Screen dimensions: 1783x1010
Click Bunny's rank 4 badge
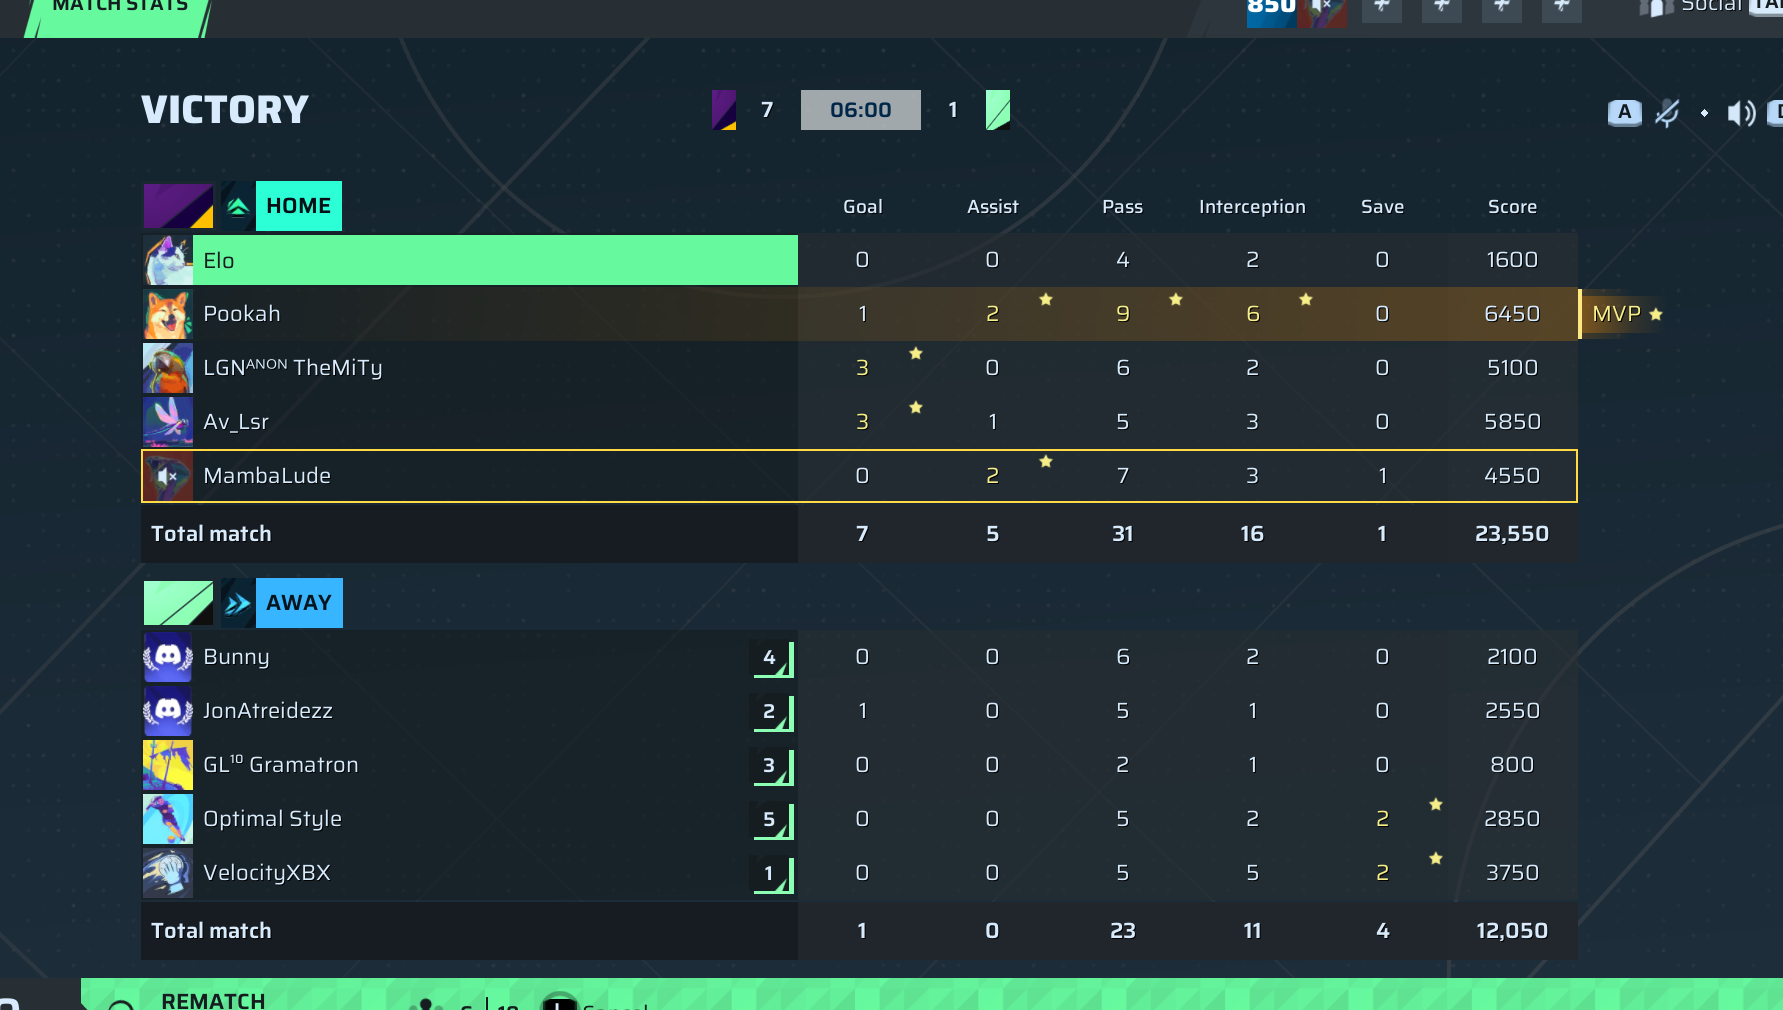click(772, 658)
